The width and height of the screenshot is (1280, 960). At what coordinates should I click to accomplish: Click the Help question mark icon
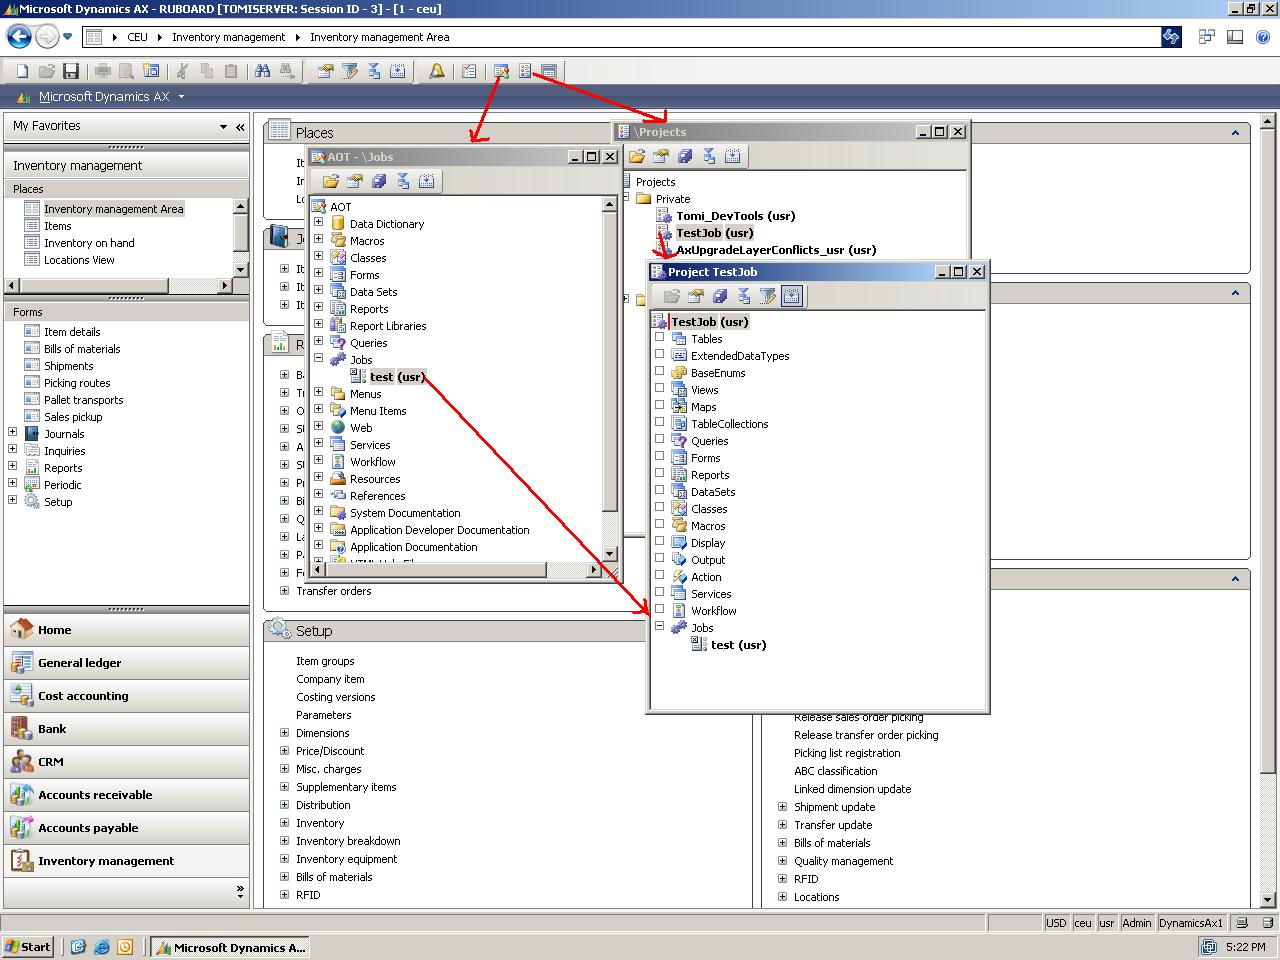coord(1262,37)
